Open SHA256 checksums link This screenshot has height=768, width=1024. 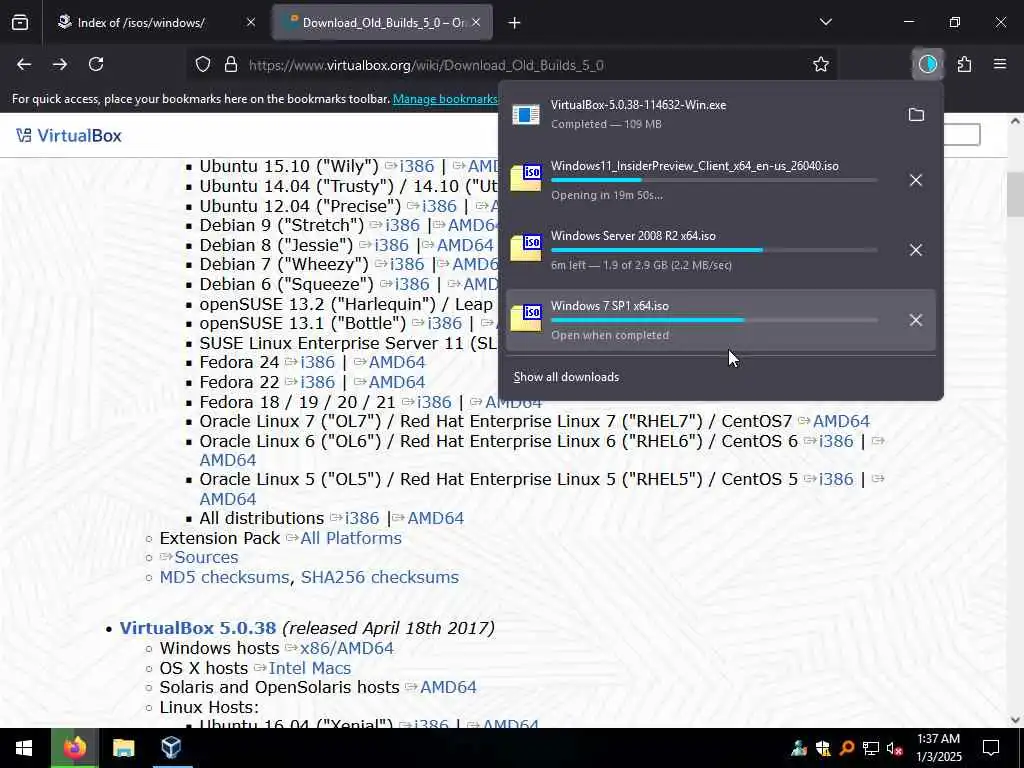[379, 577]
